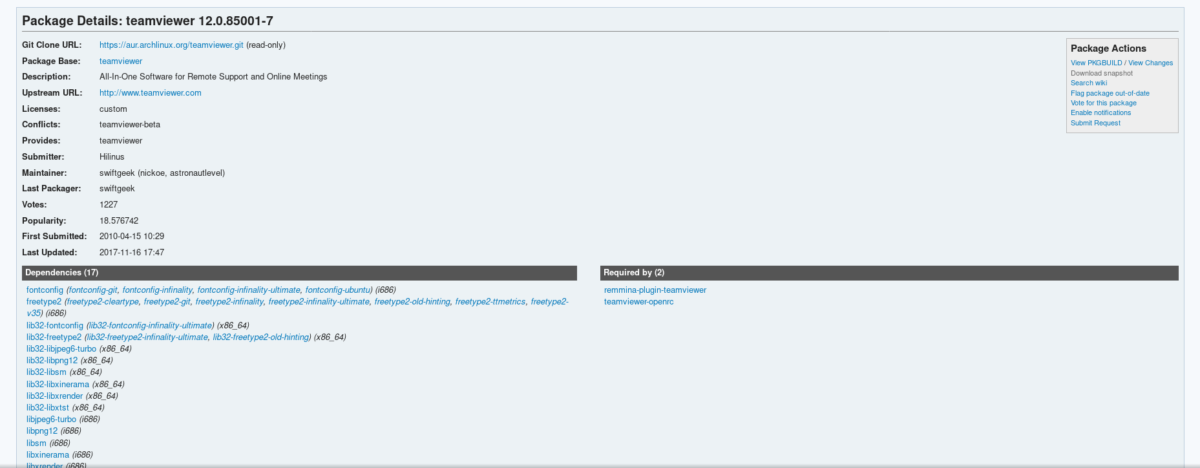The height and width of the screenshot is (468, 1200).
Task: Open the lib32-libxrender dependency link
Action: tap(54, 396)
